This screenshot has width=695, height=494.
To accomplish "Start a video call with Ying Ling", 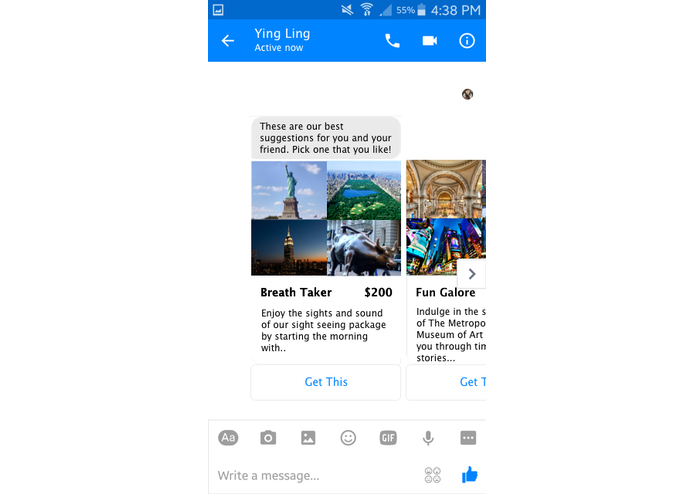I will [x=429, y=41].
